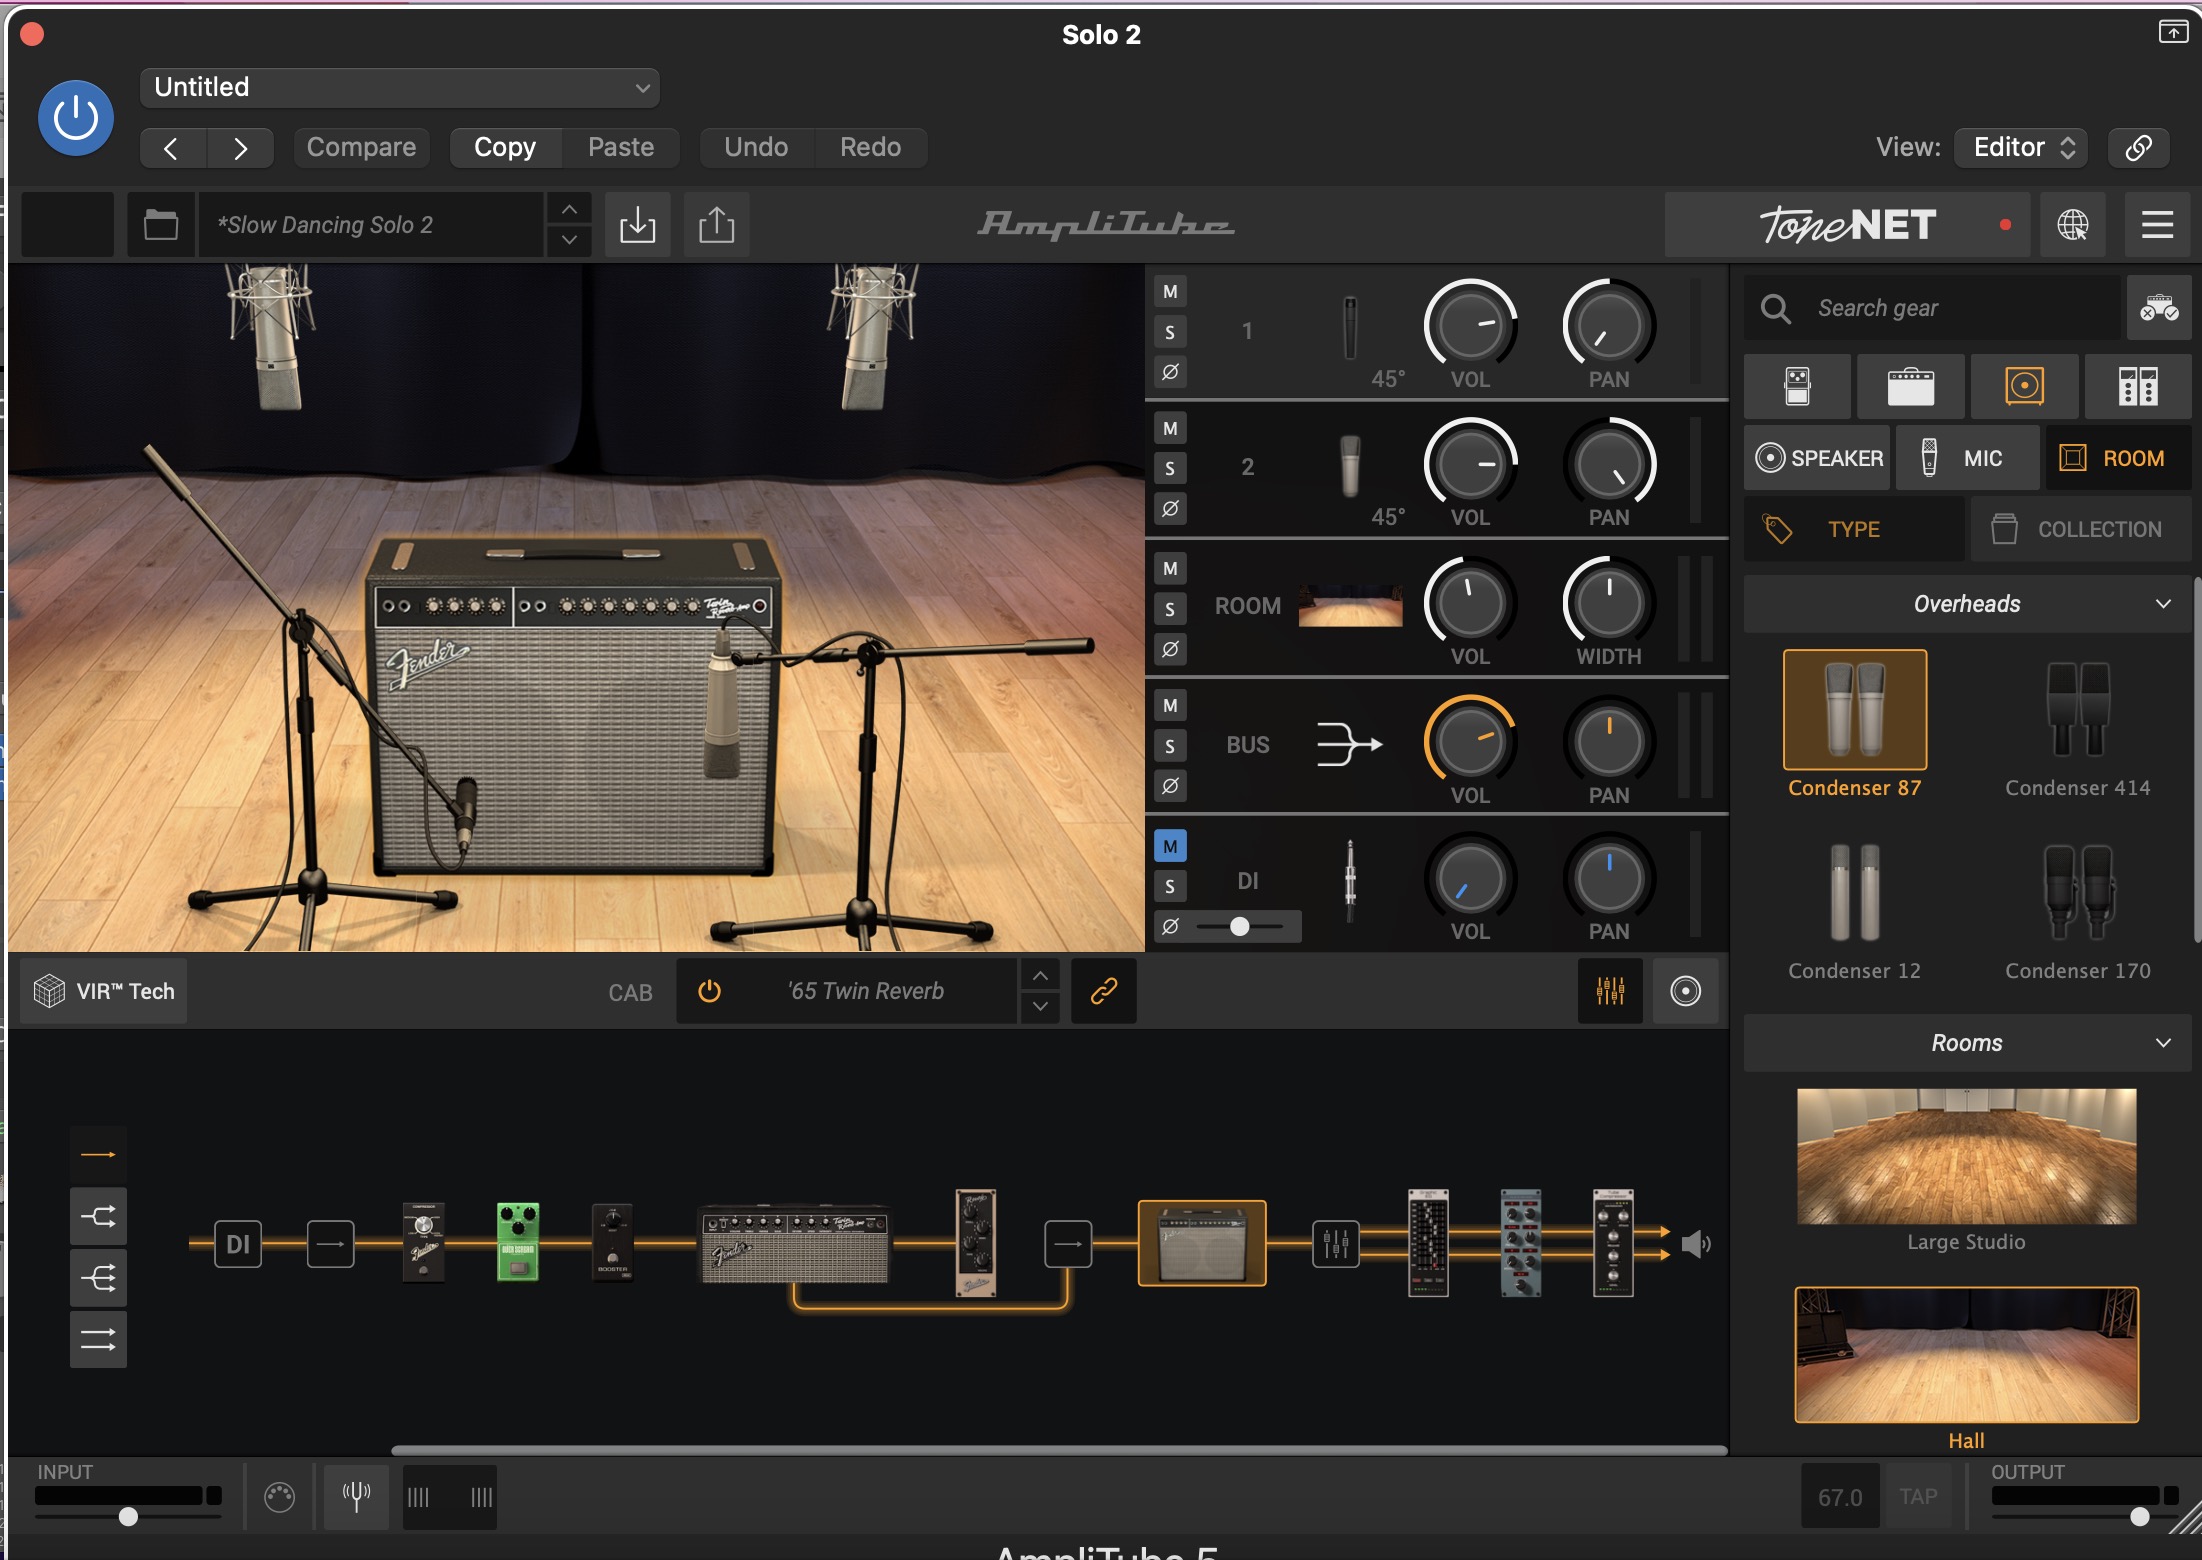Click the search magnifier icon
Image resolution: width=2202 pixels, height=1560 pixels.
1776,308
